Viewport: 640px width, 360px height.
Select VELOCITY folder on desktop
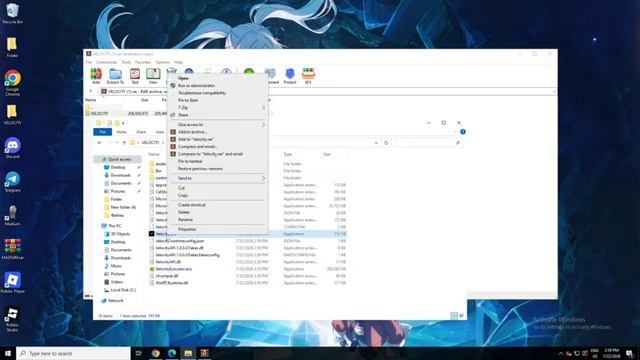pyautogui.click(x=12, y=114)
